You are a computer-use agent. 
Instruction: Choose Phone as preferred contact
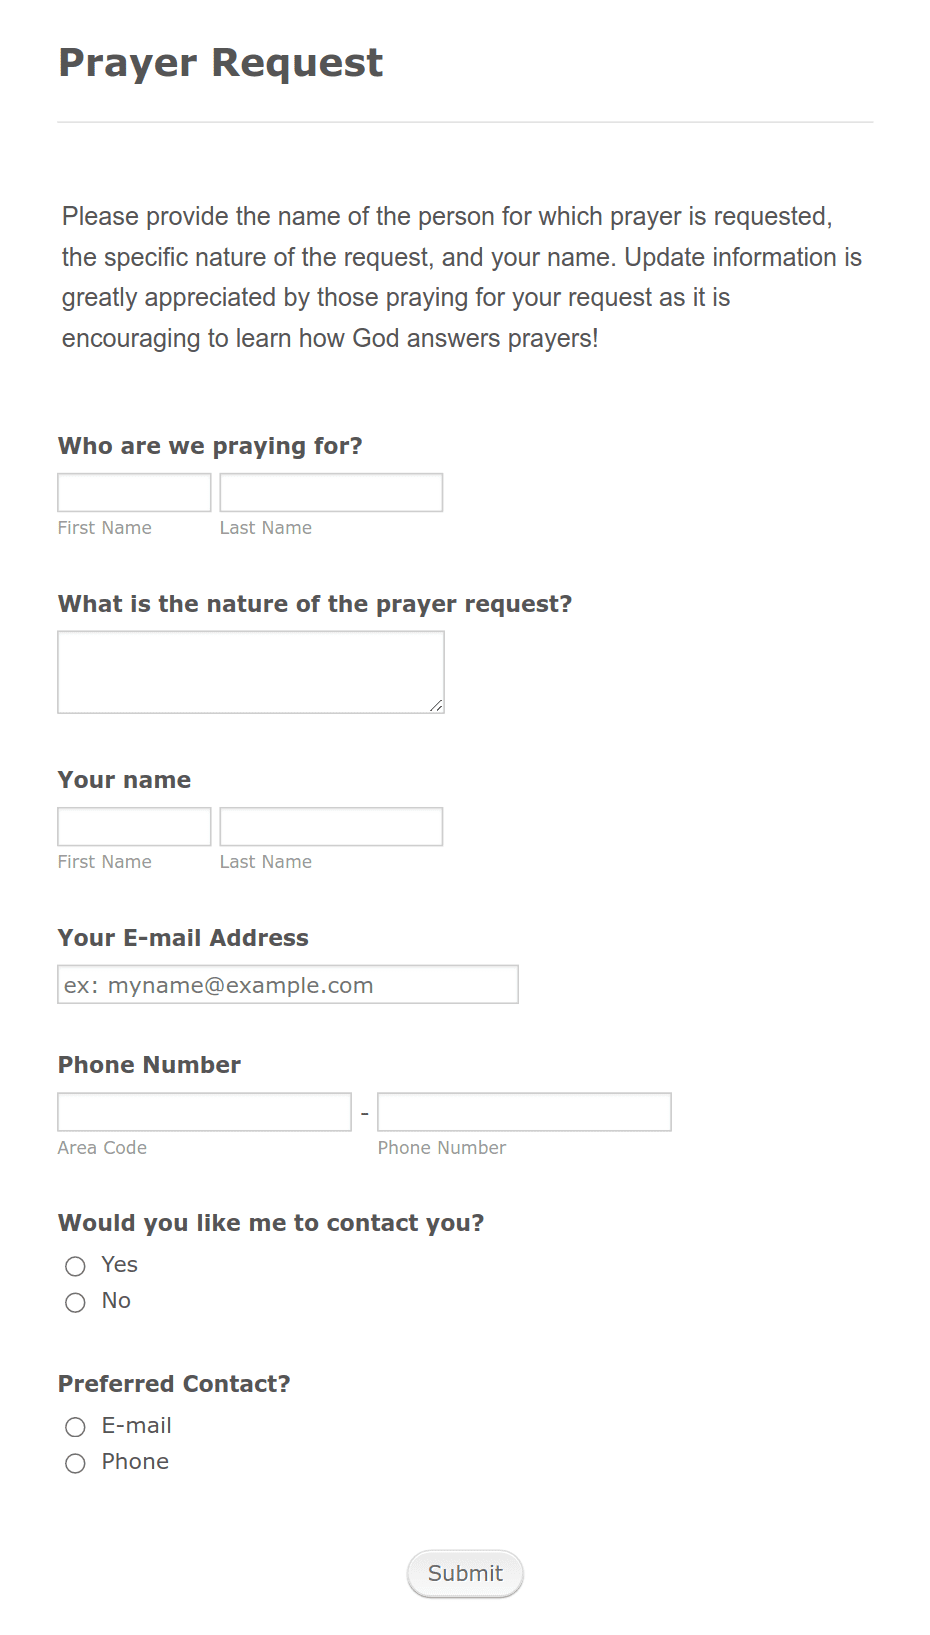pos(75,1463)
